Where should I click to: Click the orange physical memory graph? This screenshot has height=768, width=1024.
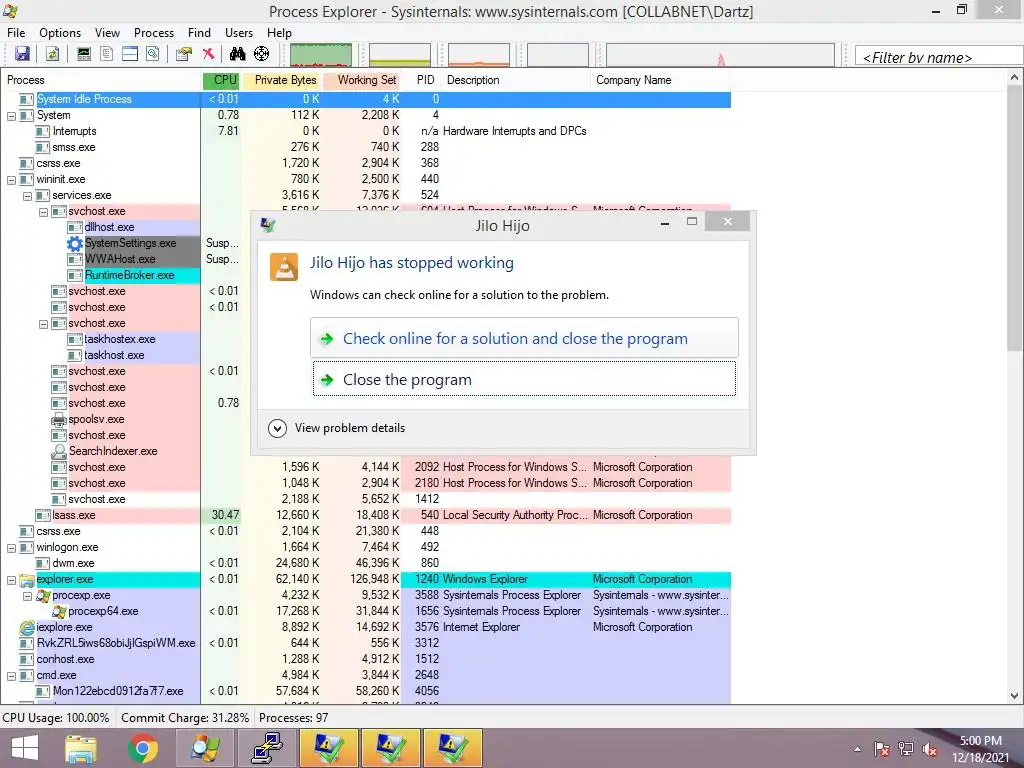(479, 55)
